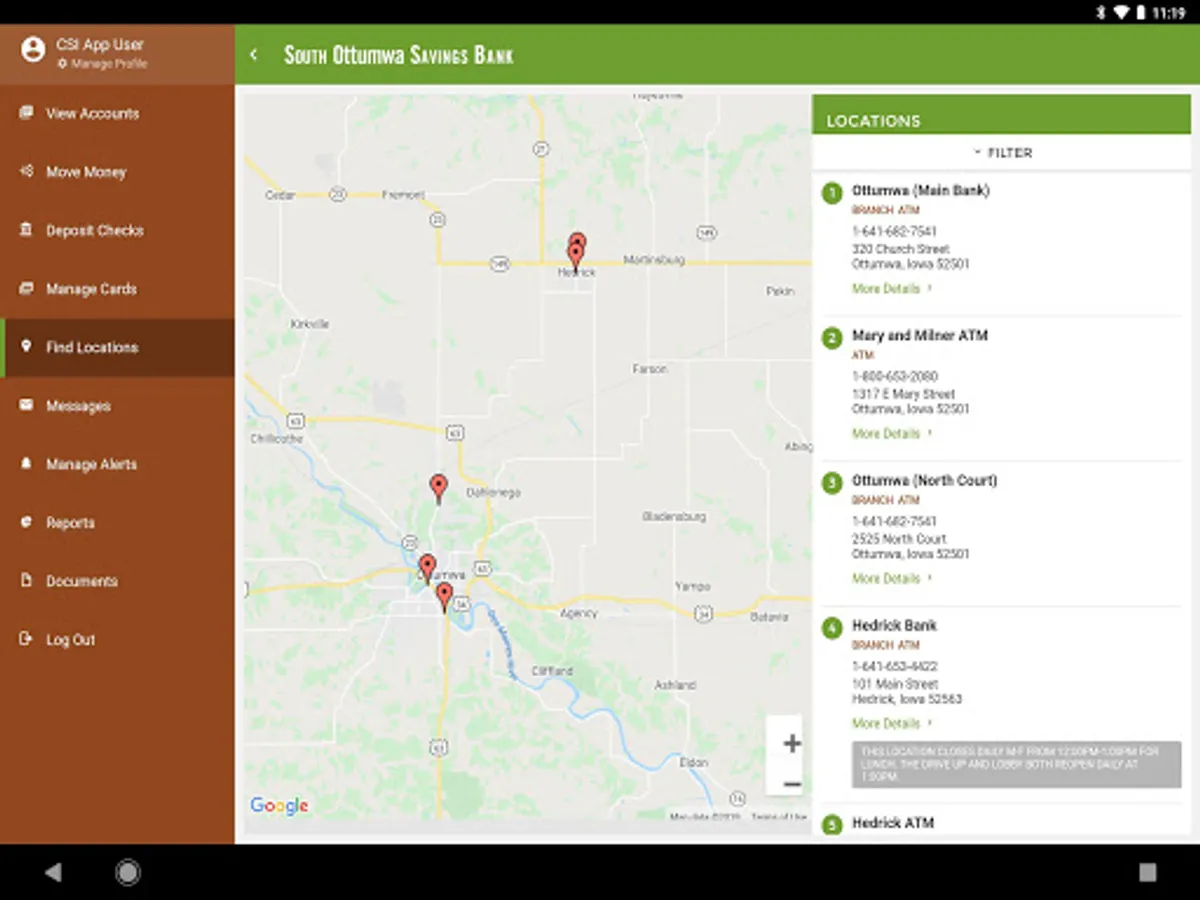The width and height of the screenshot is (1200, 900).
Task: Open More Details for Ottumwa (Main Bank)
Action: 892,289
